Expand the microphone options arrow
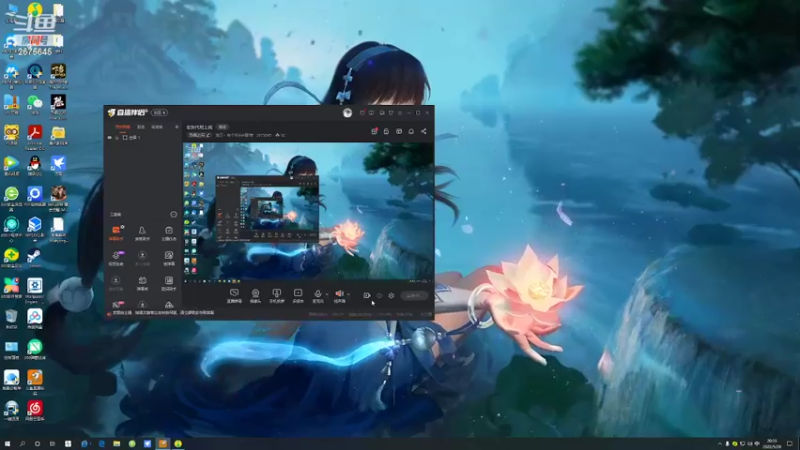 [x=327, y=294]
